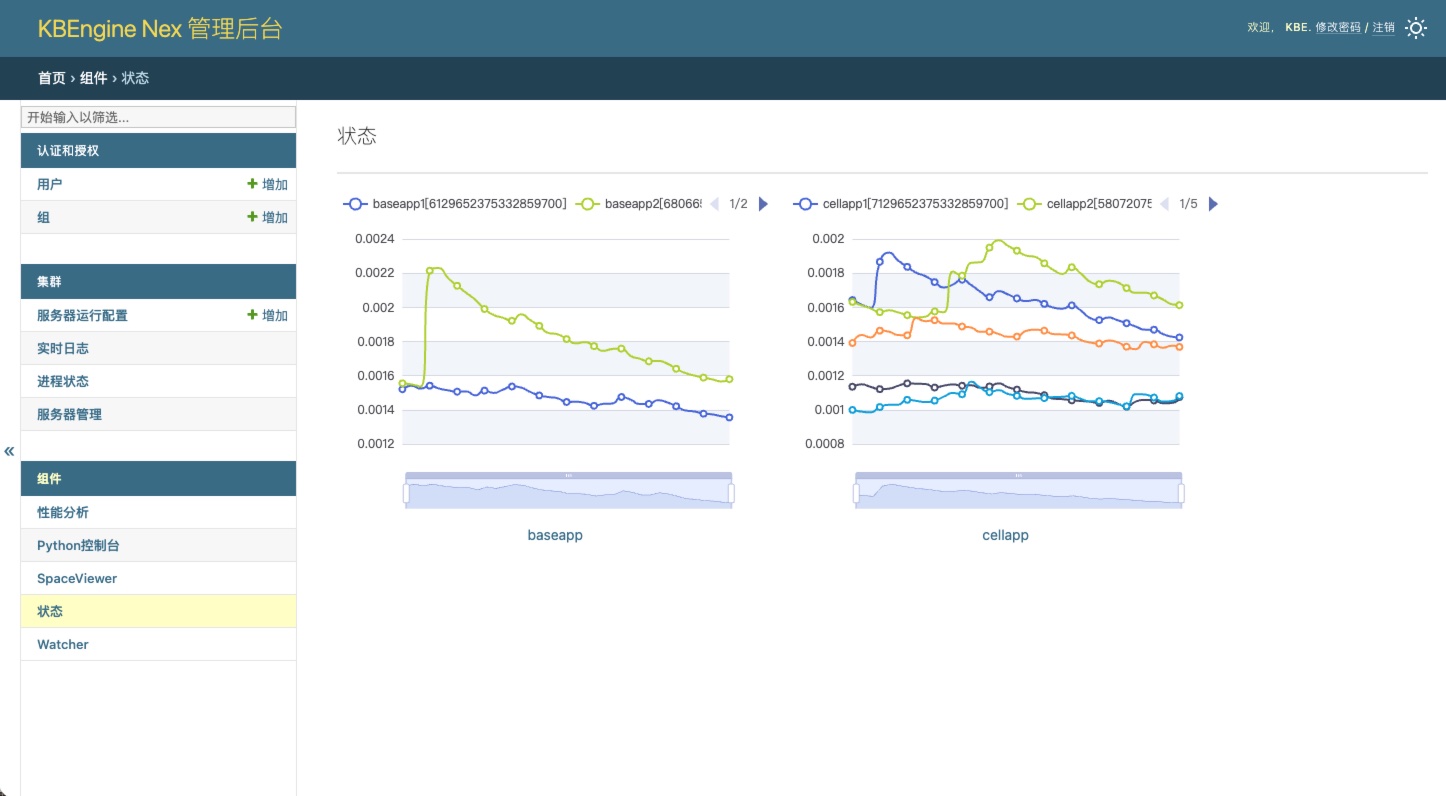The height and width of the screenshot is (796, 1446).
Task: Go to the next baseapp legend page arrow
Action: [763, 204]
